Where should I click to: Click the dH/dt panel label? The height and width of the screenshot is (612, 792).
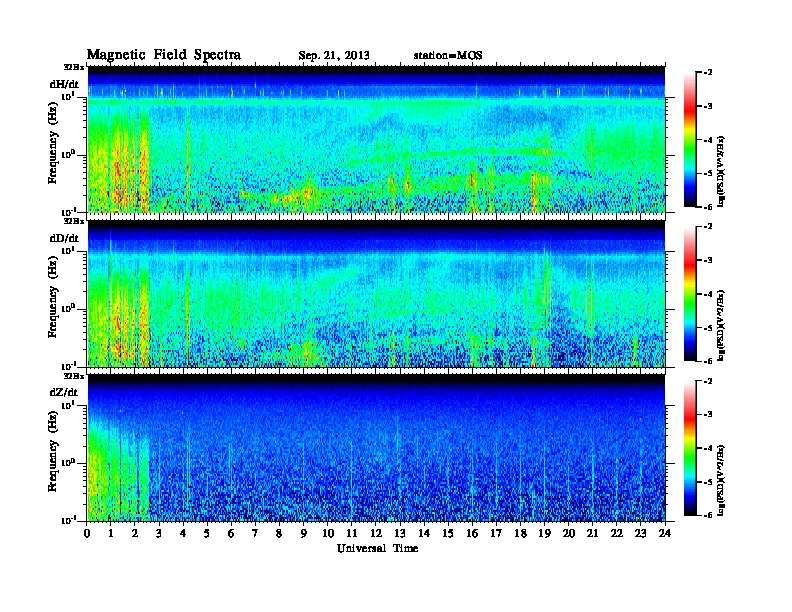(x=64, y=84)
